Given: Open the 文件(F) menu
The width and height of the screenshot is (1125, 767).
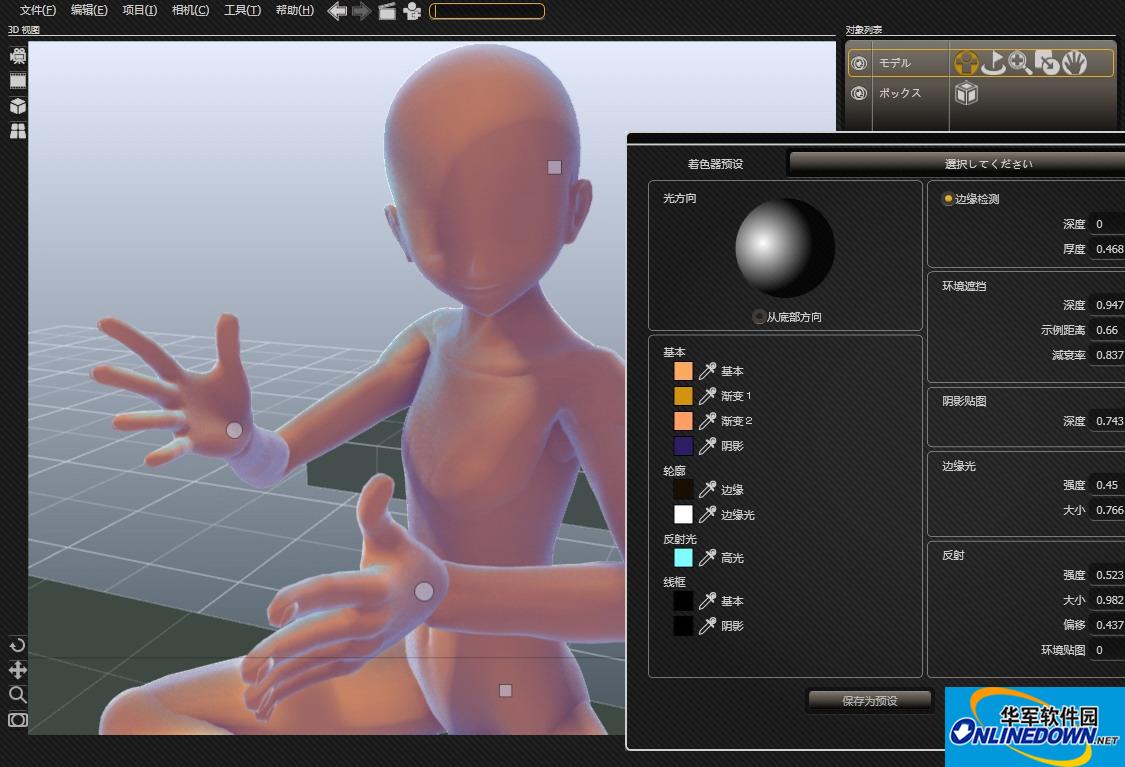Looking at the screenshot, I should click(38, 11).
